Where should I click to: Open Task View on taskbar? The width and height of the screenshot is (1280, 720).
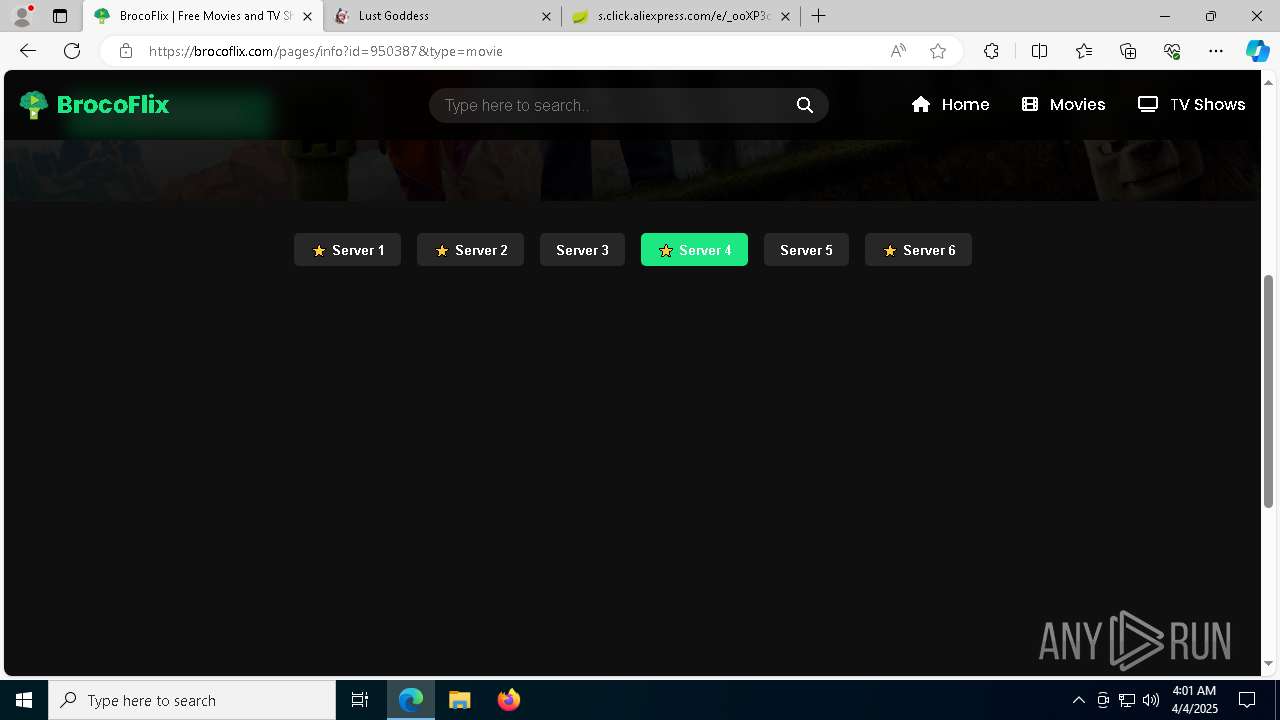tap(360, 700)
